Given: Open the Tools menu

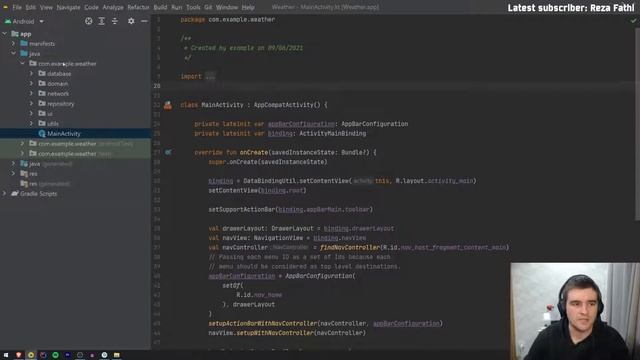Looking at the screenshot, I should tap(193, 7).
